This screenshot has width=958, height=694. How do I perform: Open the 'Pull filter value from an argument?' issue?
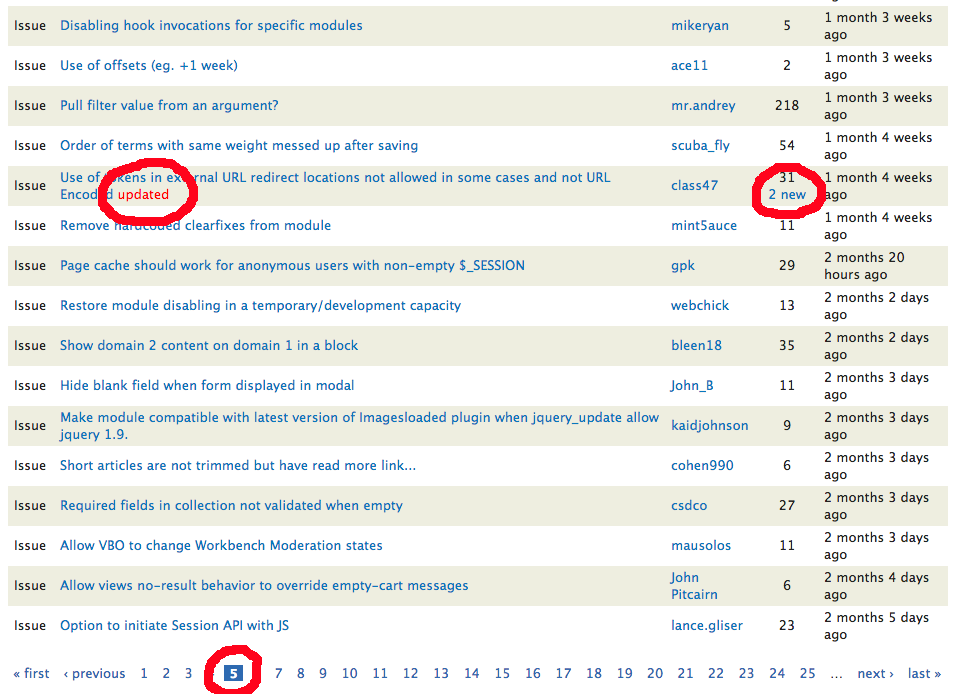tap(169, 105)
